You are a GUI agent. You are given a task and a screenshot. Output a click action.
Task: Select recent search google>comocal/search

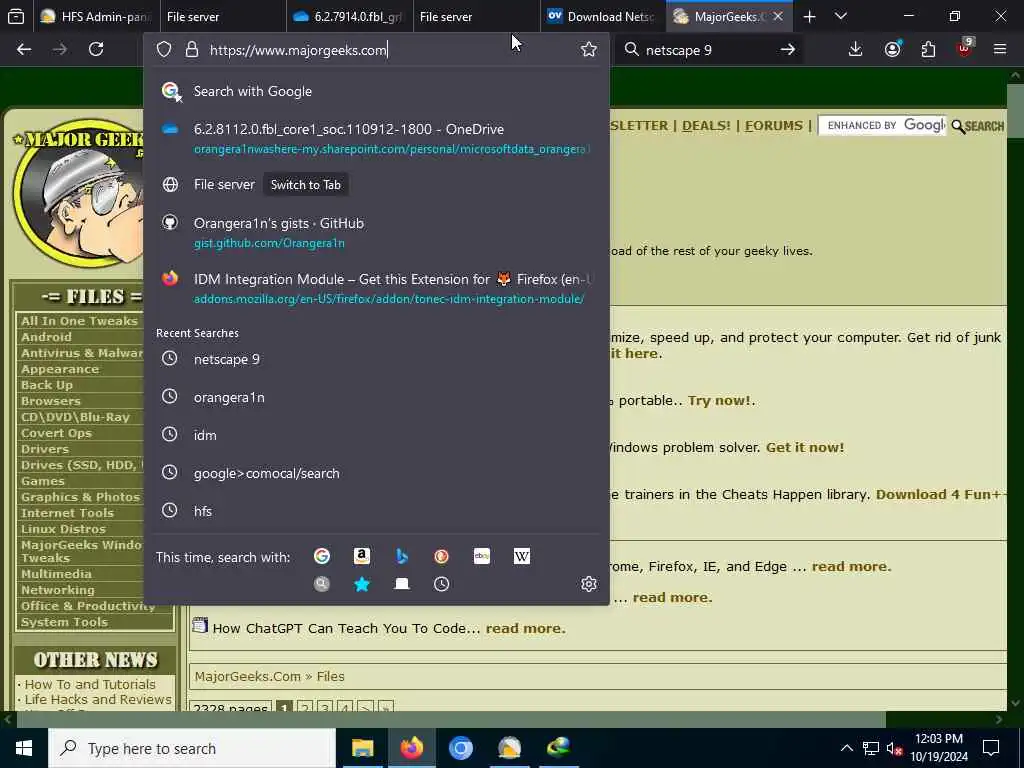pos(376,473)
